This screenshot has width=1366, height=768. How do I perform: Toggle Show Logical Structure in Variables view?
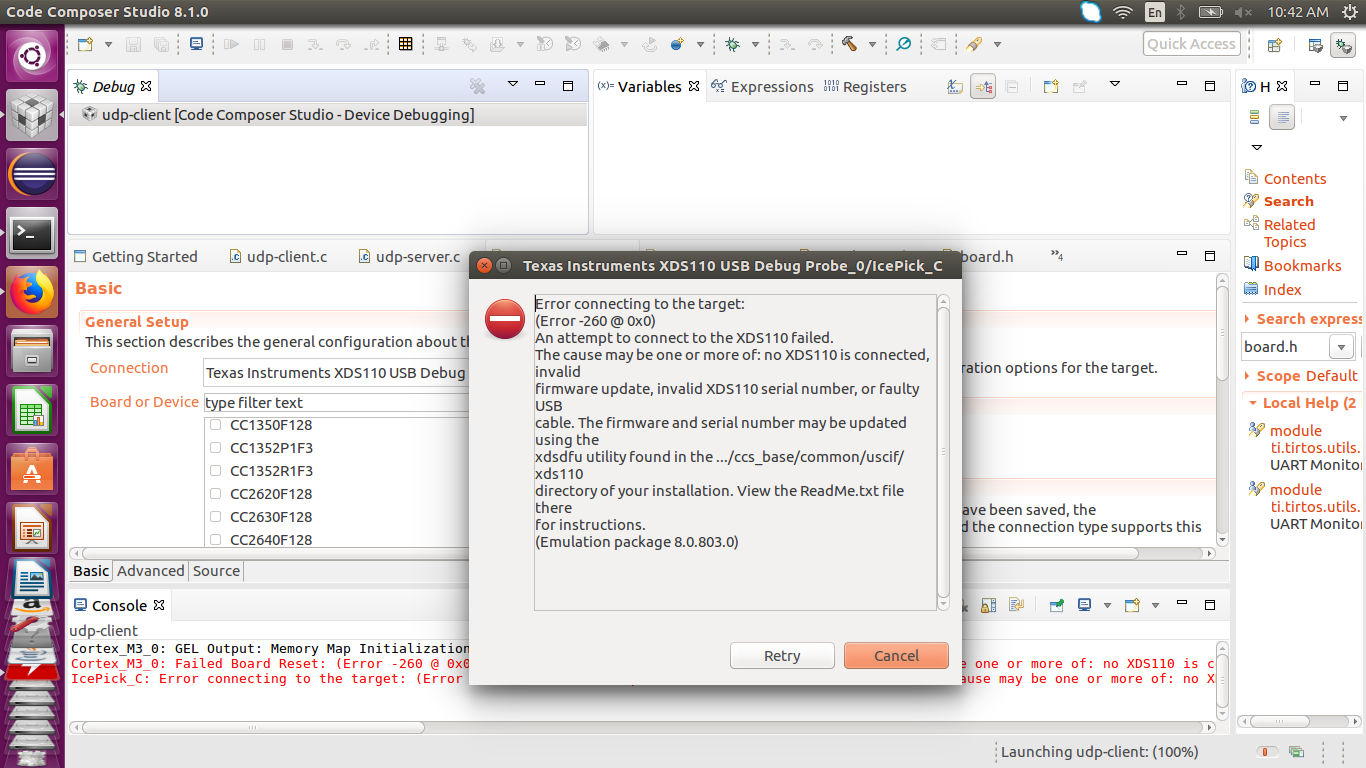[x=983, y=87]
